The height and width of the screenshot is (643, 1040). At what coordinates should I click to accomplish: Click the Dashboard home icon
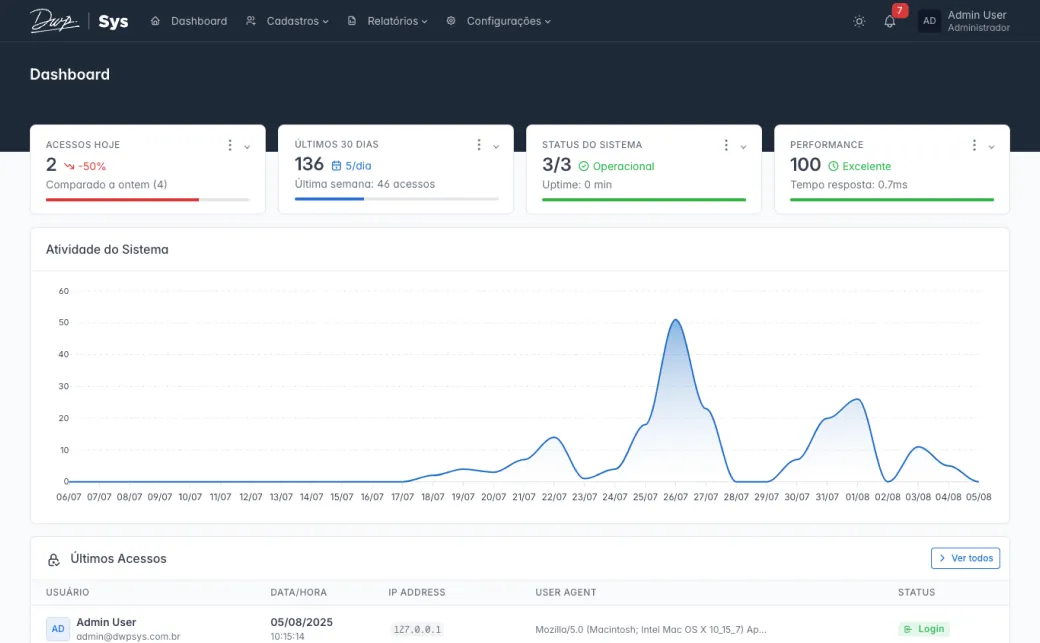click(155, 20)
